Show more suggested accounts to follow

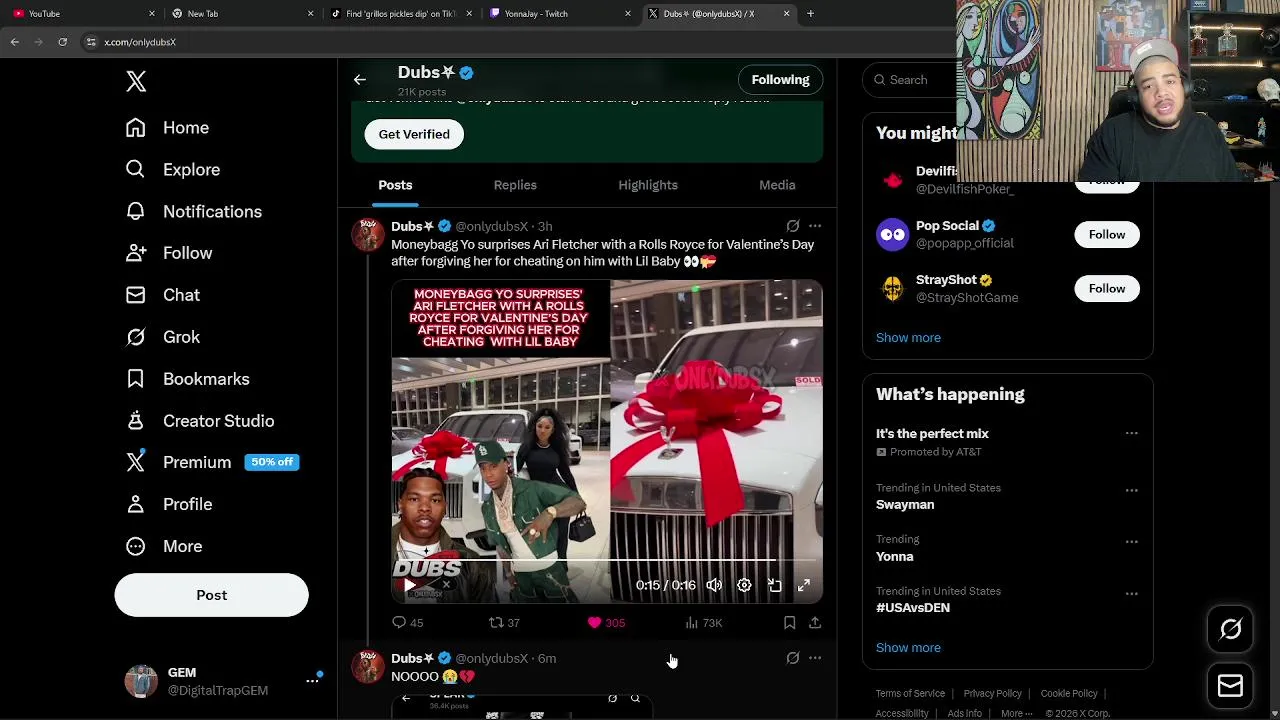click(x=908, y=338)
